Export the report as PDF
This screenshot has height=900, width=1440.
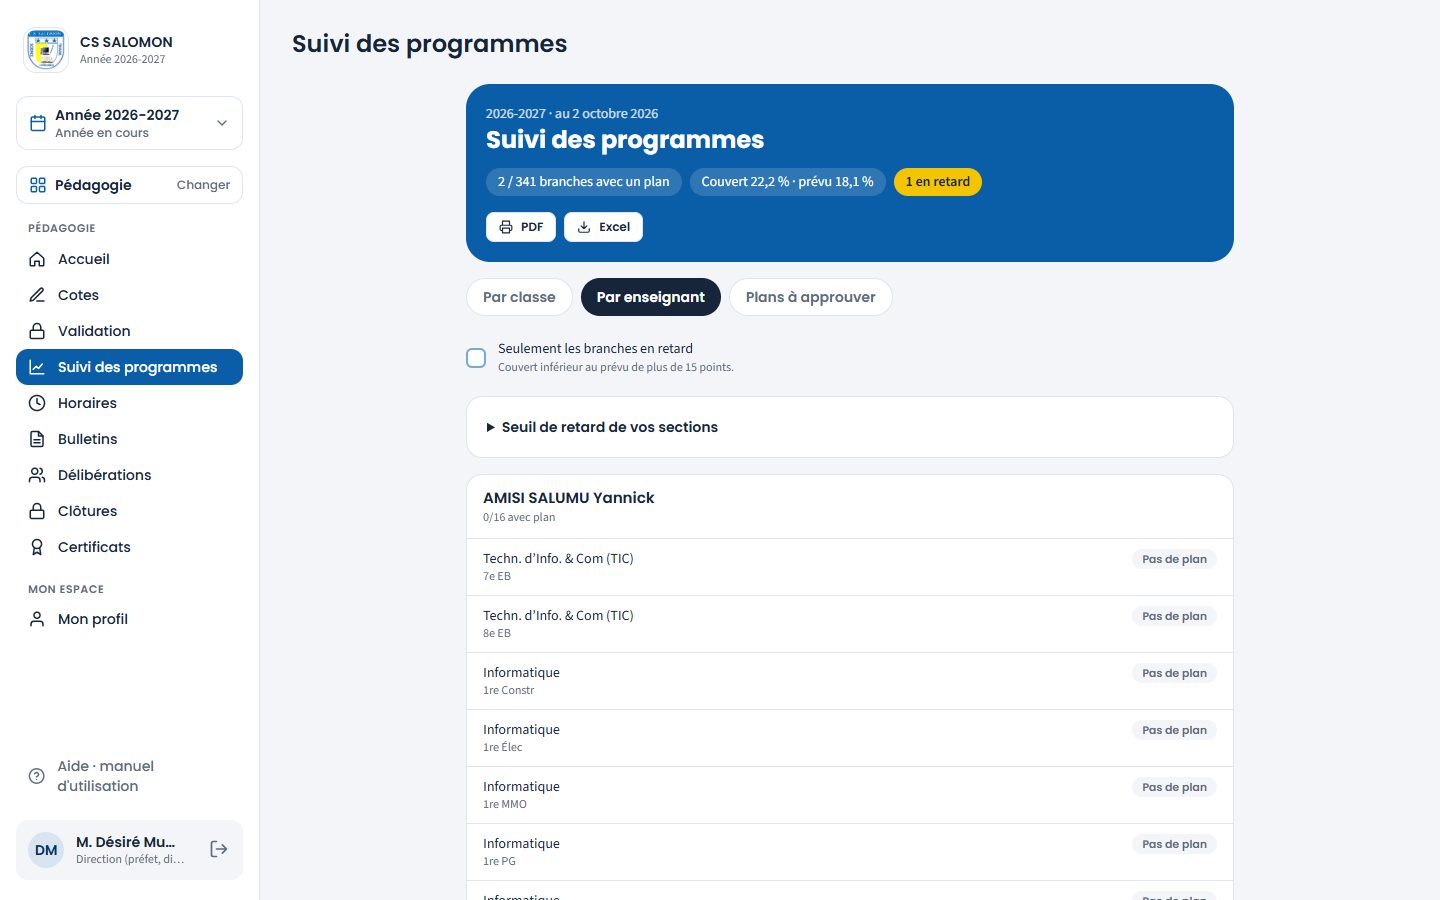tap(521, 227)
